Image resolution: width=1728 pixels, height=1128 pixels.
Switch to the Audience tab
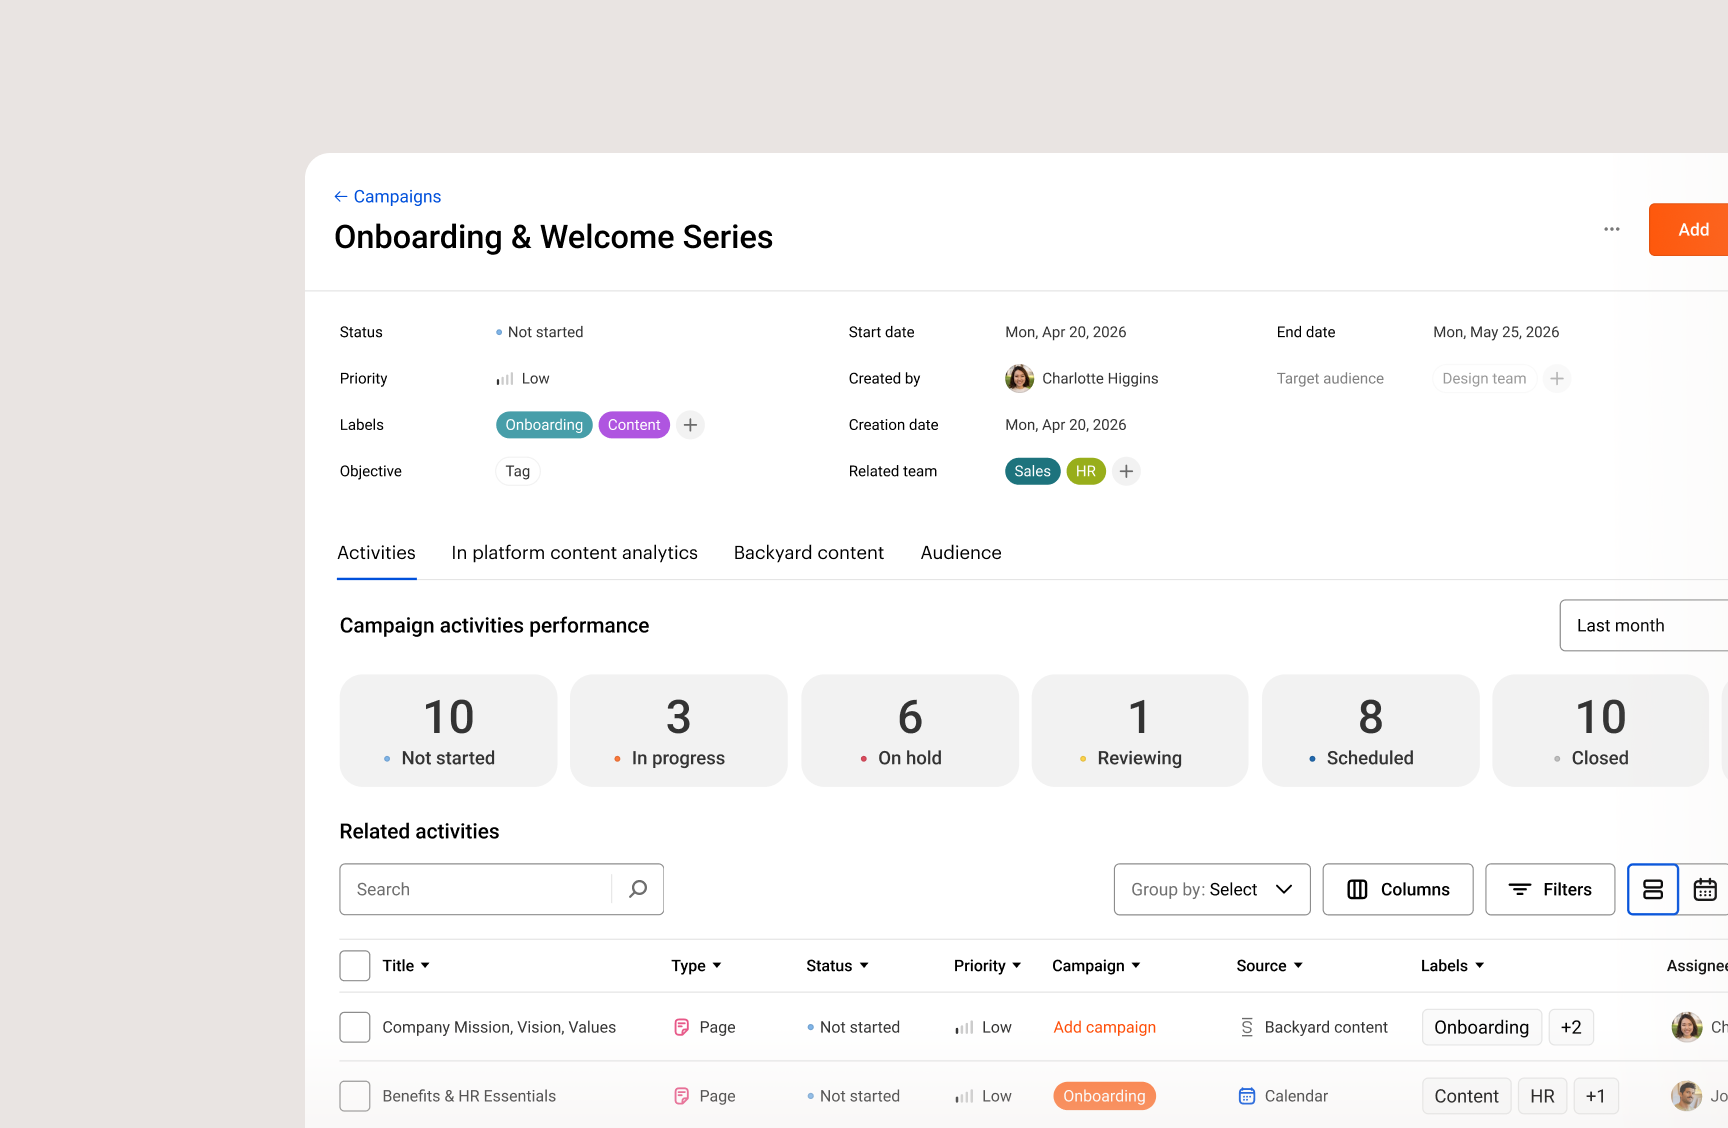[x=960, y=552]
